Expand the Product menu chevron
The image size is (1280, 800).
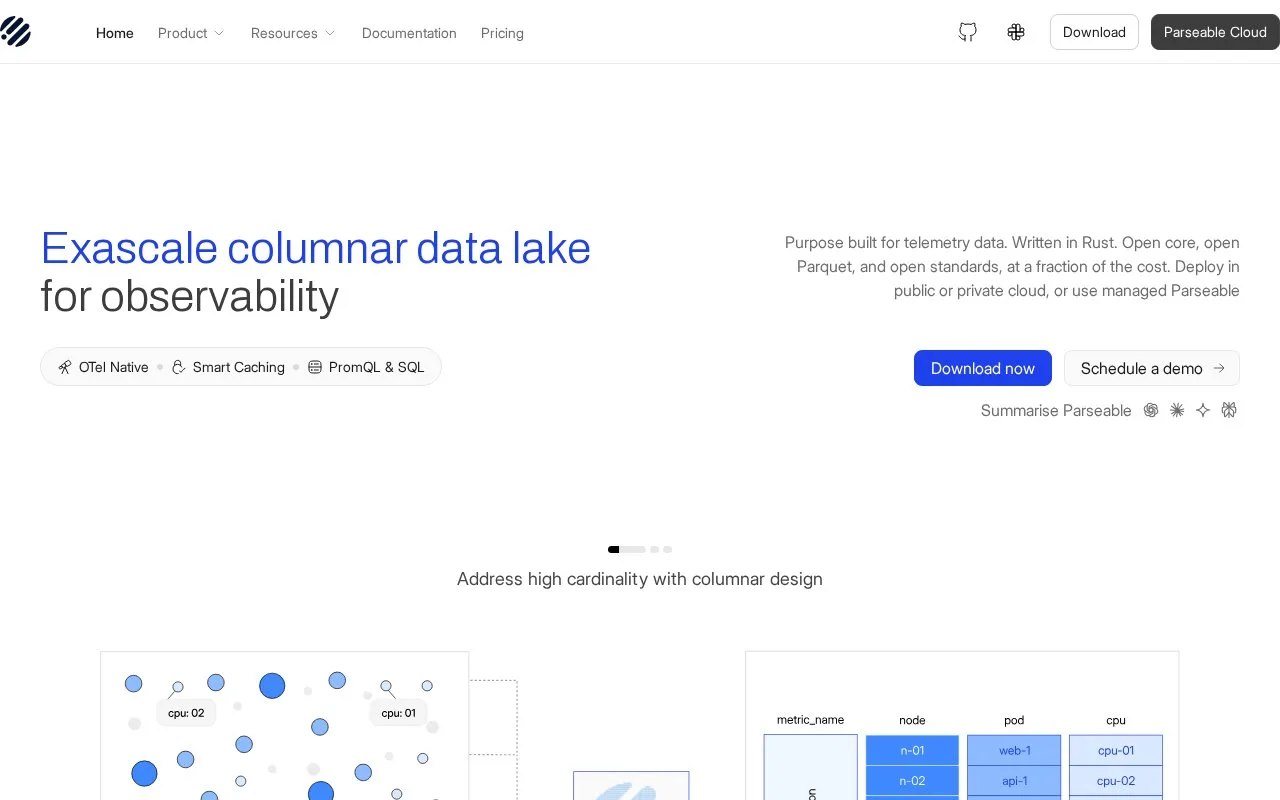point(219,33)
